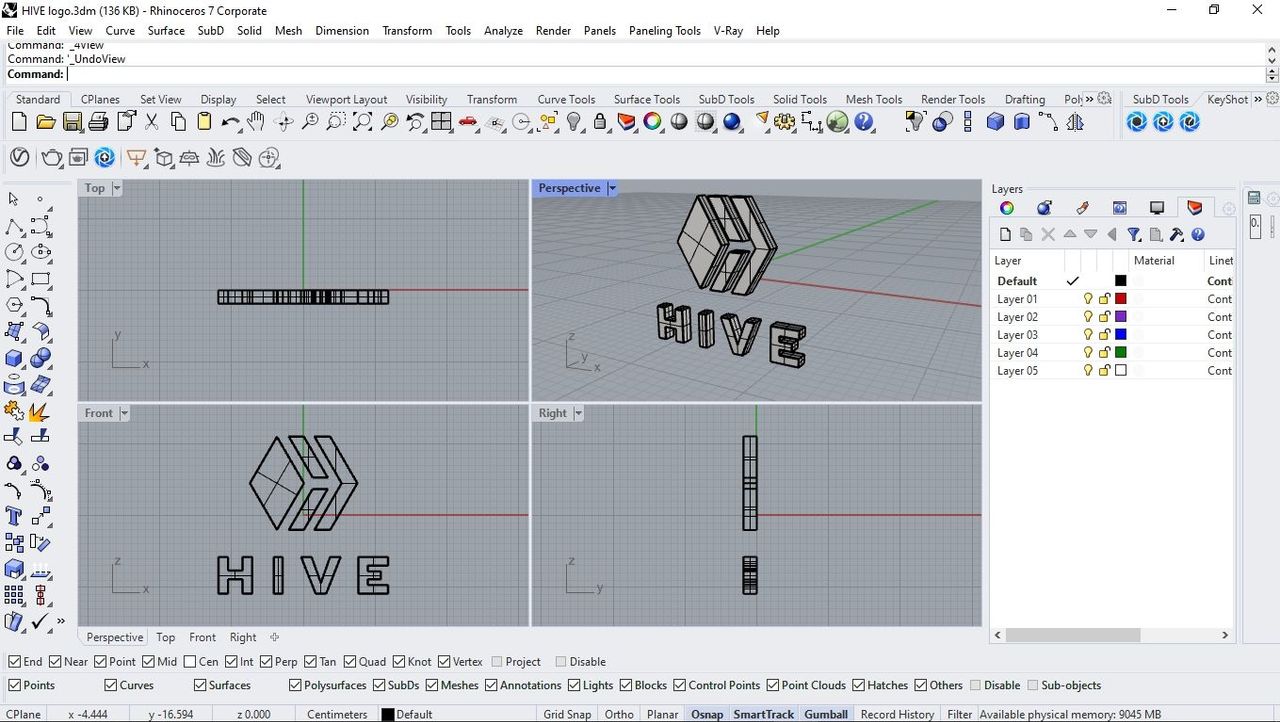Toggle Grid Snap in status bar
The image size is (1280, 722).
567,714
